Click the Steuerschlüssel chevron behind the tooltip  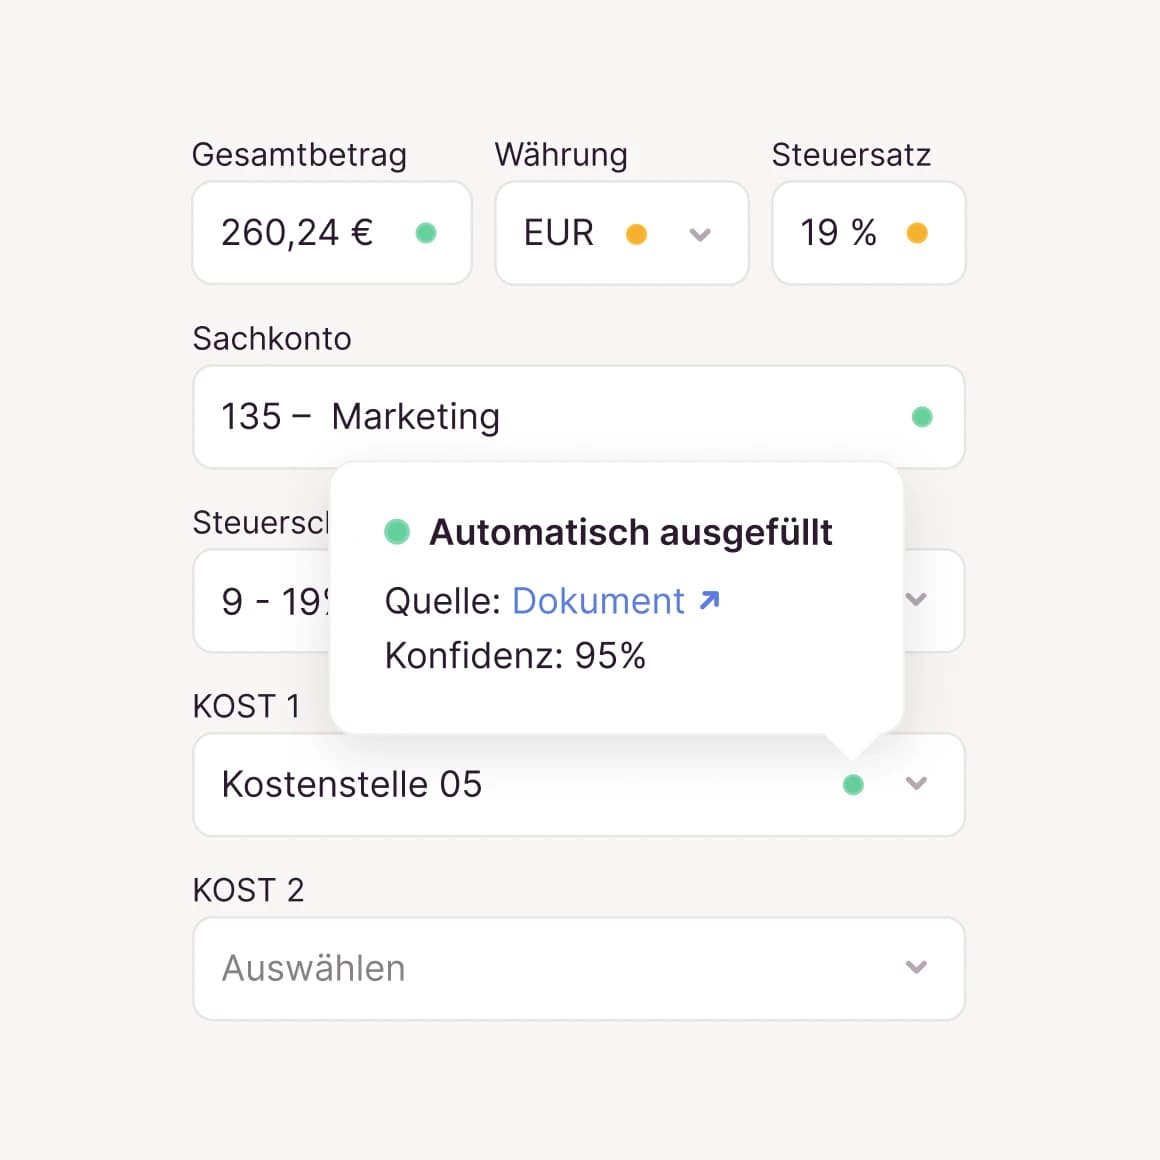click(x=915, y=600)
